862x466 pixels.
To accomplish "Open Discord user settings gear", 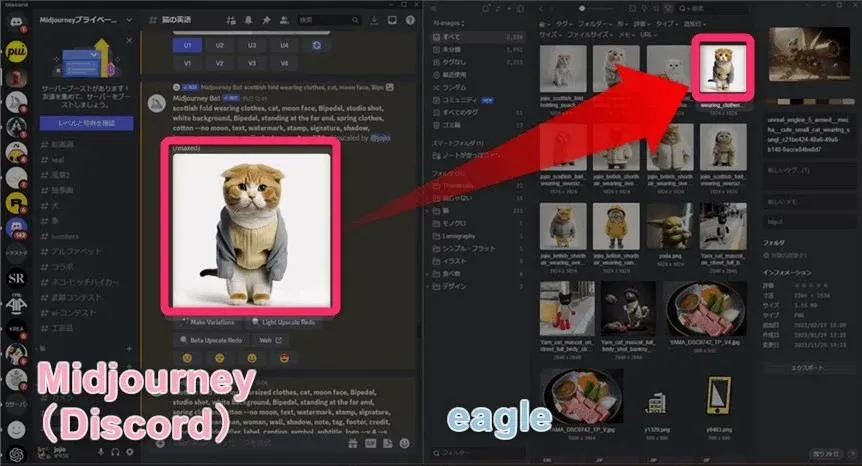I will [130, 452].
